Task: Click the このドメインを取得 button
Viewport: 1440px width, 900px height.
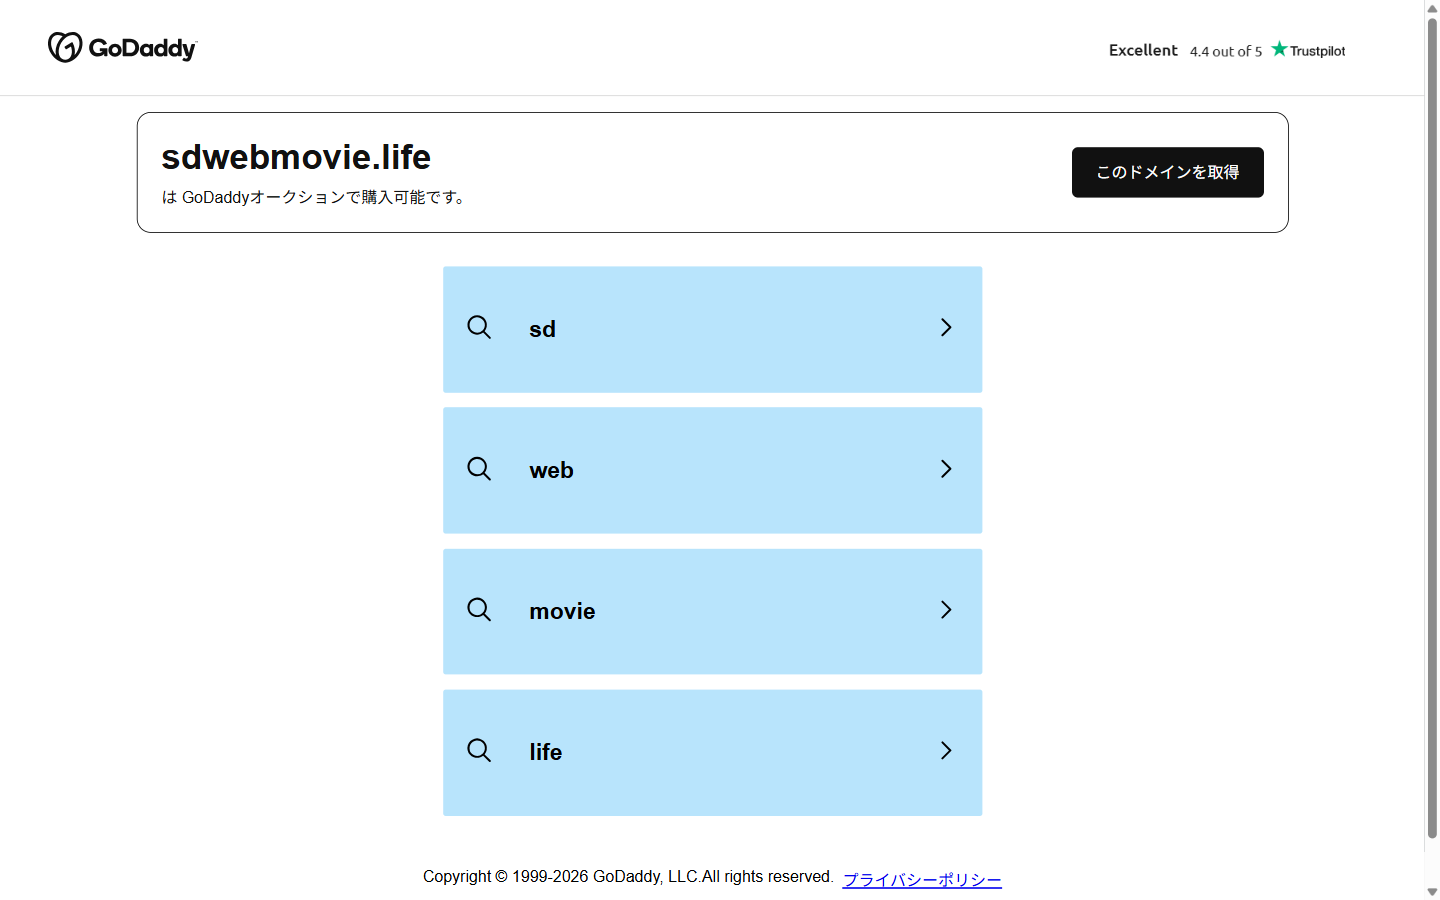Action: tap(1168, 172)
